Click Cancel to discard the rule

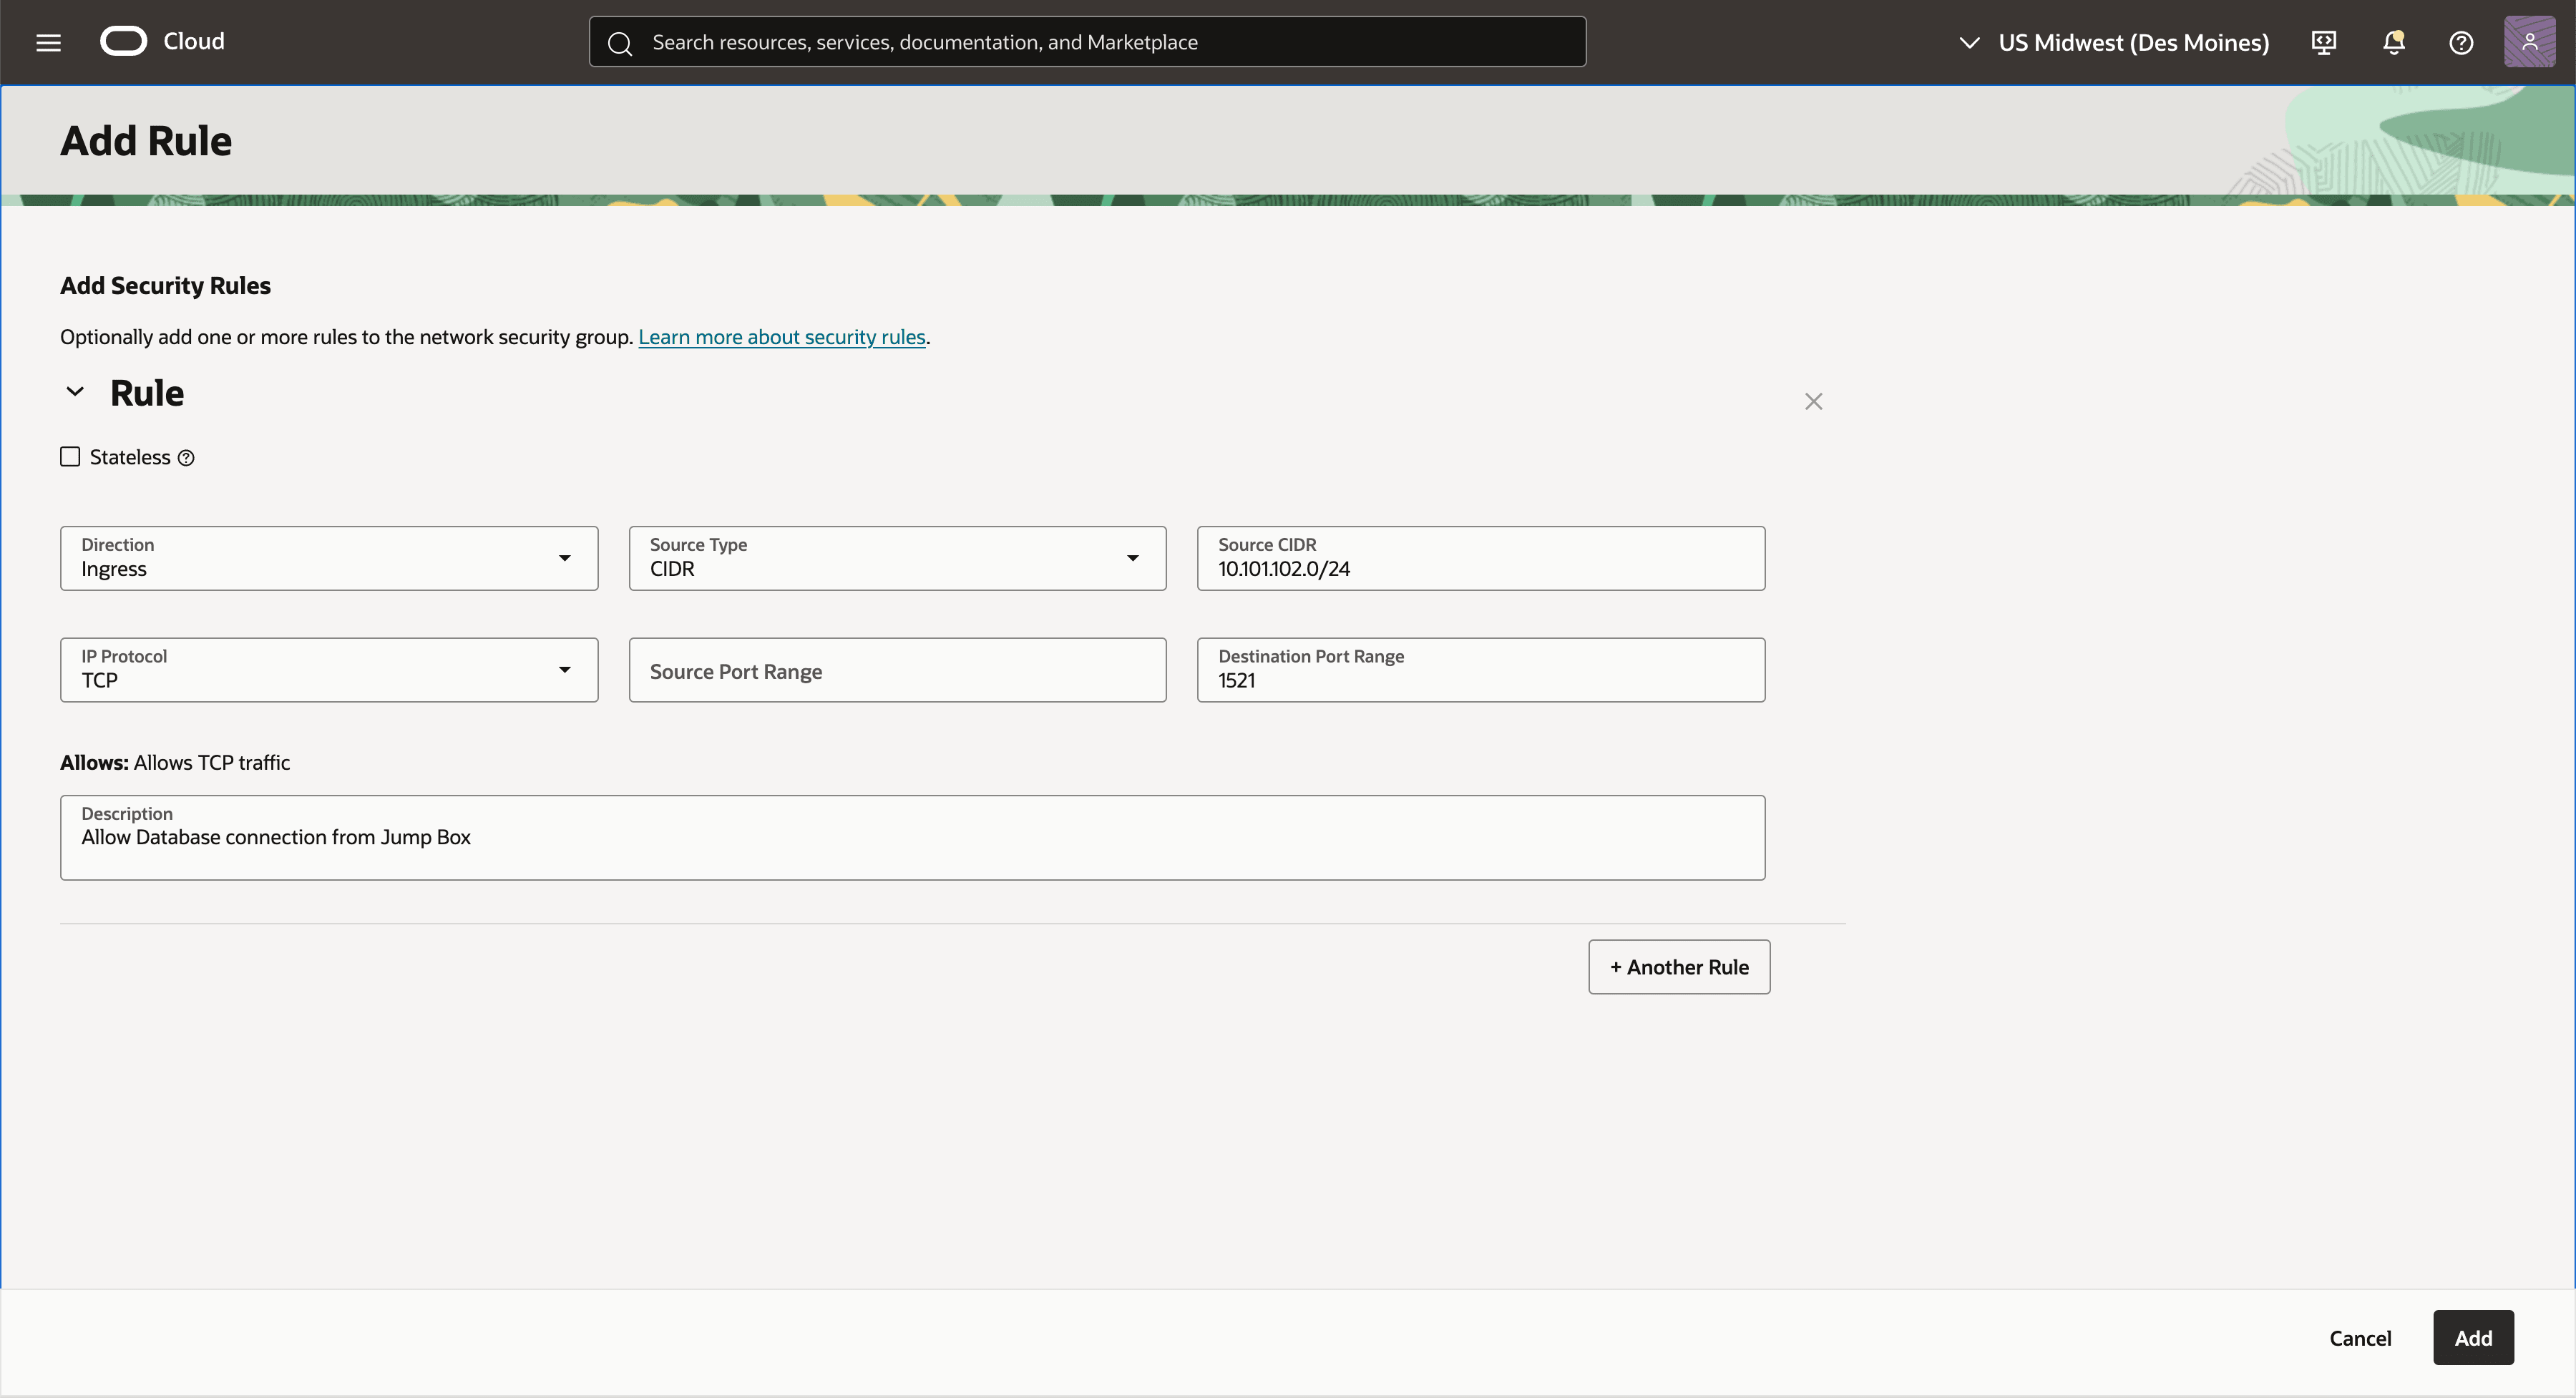tap(2360, 1337)
